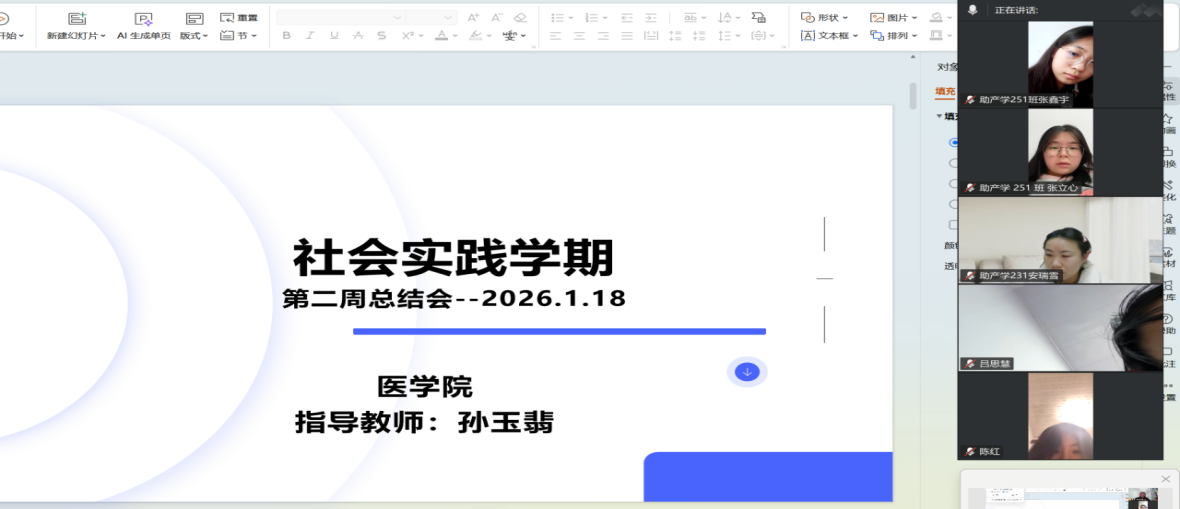Click the blue down-arrow circle on the slide
The height and width of the screenshot is (509, 1180).
point(747,372)
